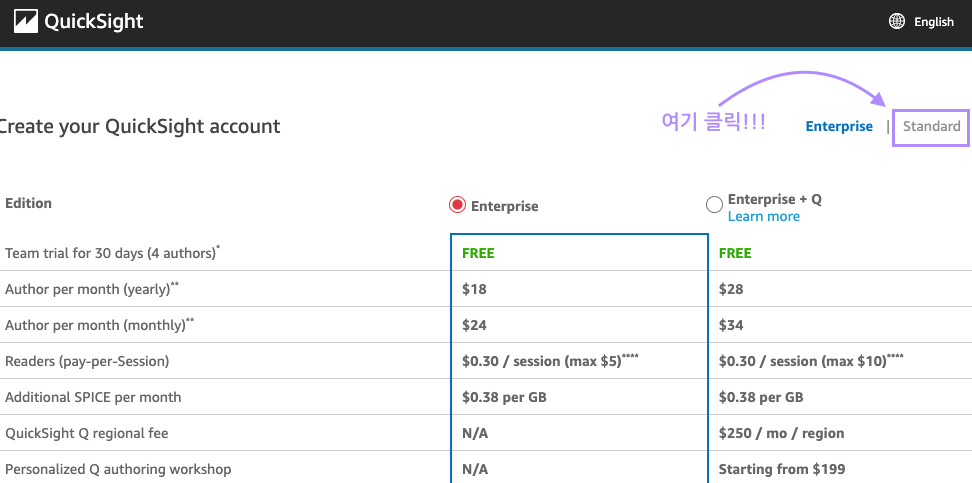Click the $0.30 / session (max $5) cell
Image resolution: width=972 pixels, height=483 pixels.
pyautogui.click(x=550, y=361)
